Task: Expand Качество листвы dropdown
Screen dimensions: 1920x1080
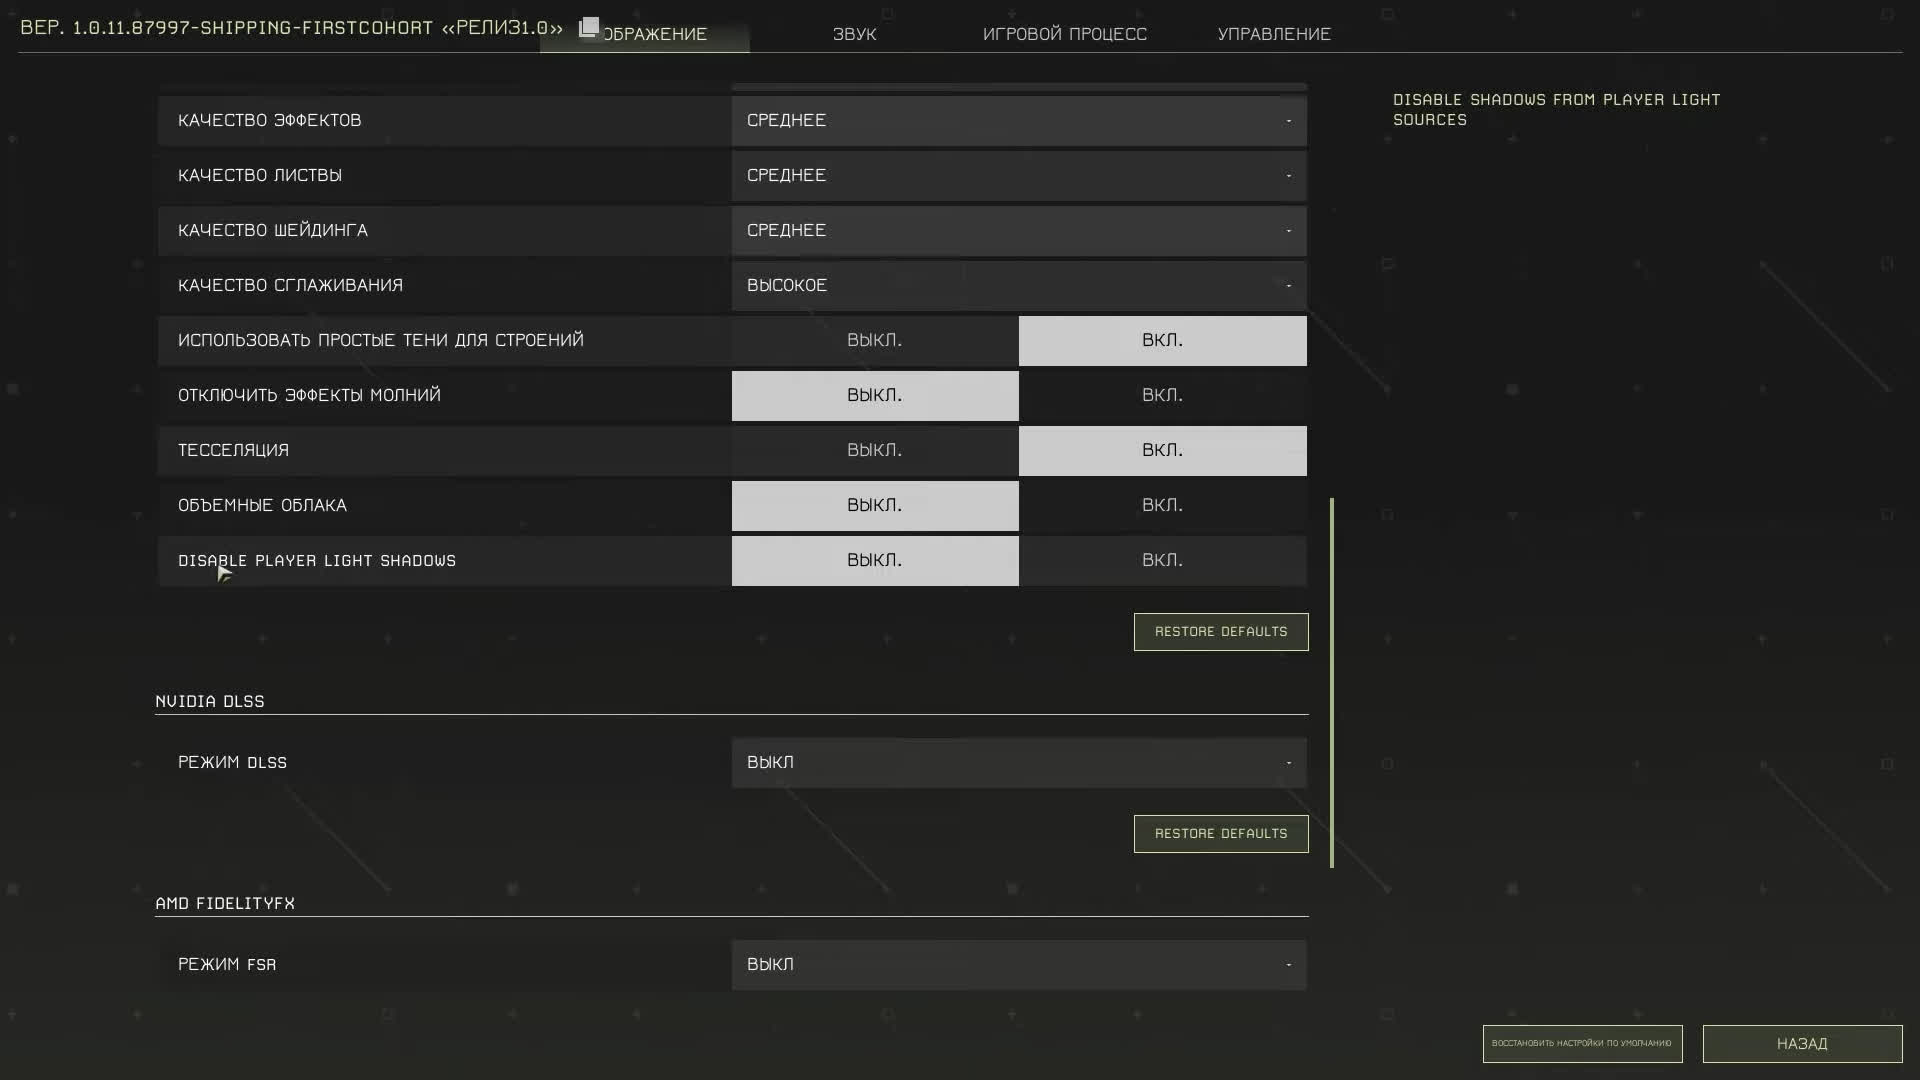Action: pyautogui.click(x=1018, y=176)
